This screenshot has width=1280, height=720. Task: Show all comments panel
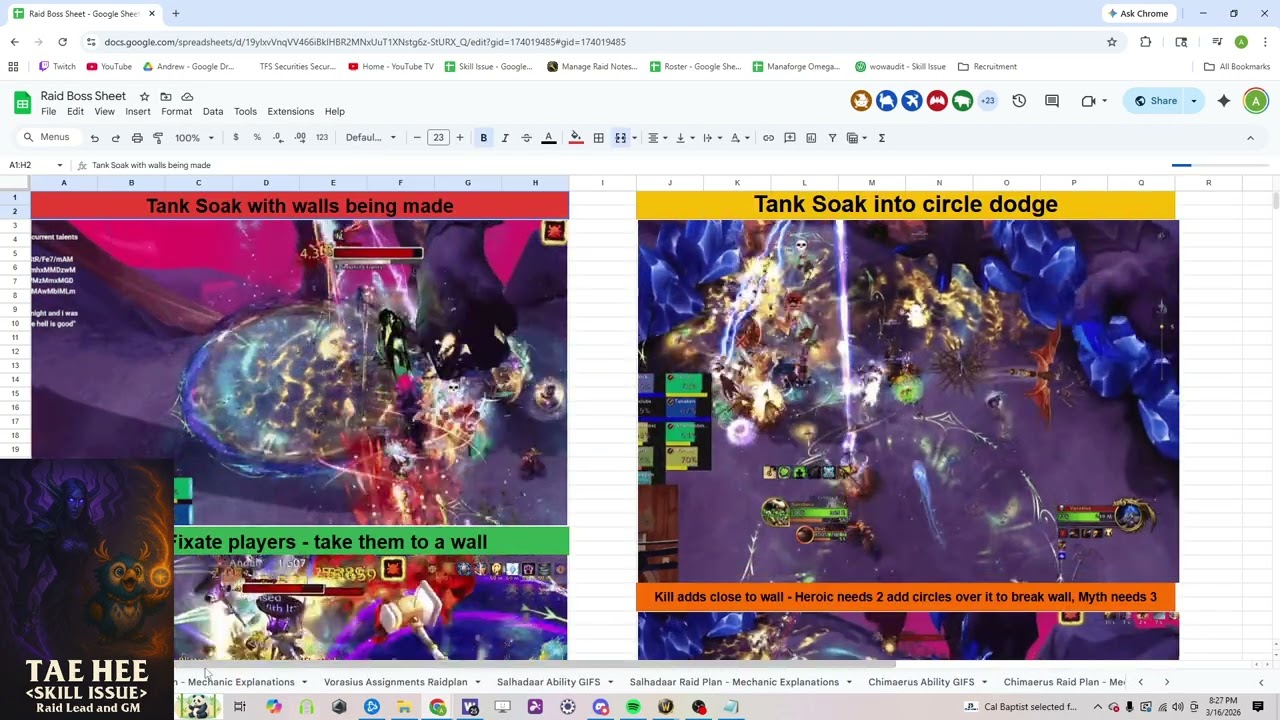1052,101
